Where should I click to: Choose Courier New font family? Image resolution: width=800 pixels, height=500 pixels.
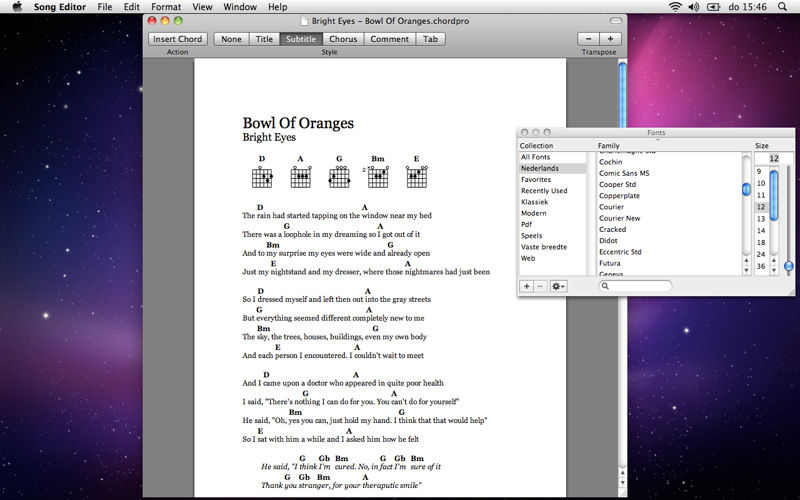point(669,218)
